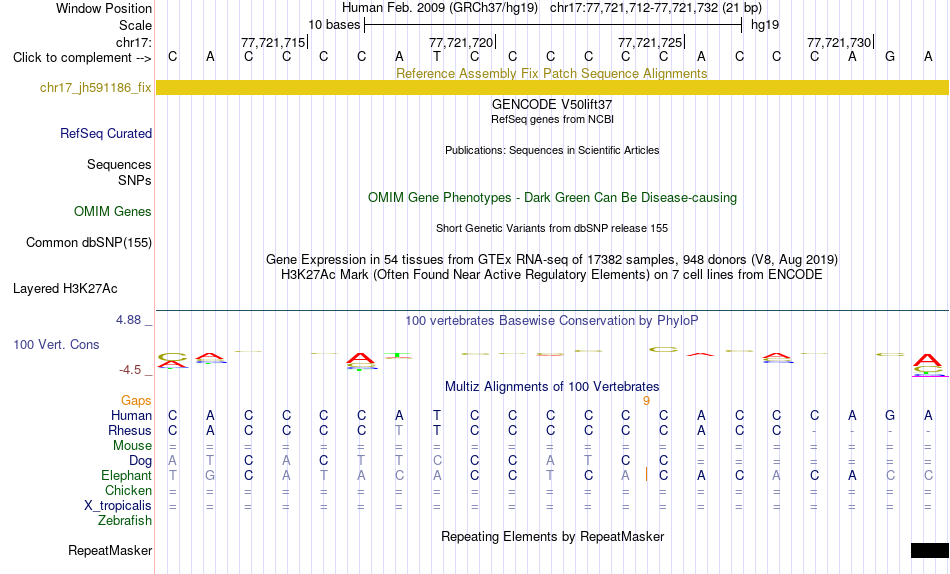Click the -4.5 PhyloP lower scale value

click(130, 370)
